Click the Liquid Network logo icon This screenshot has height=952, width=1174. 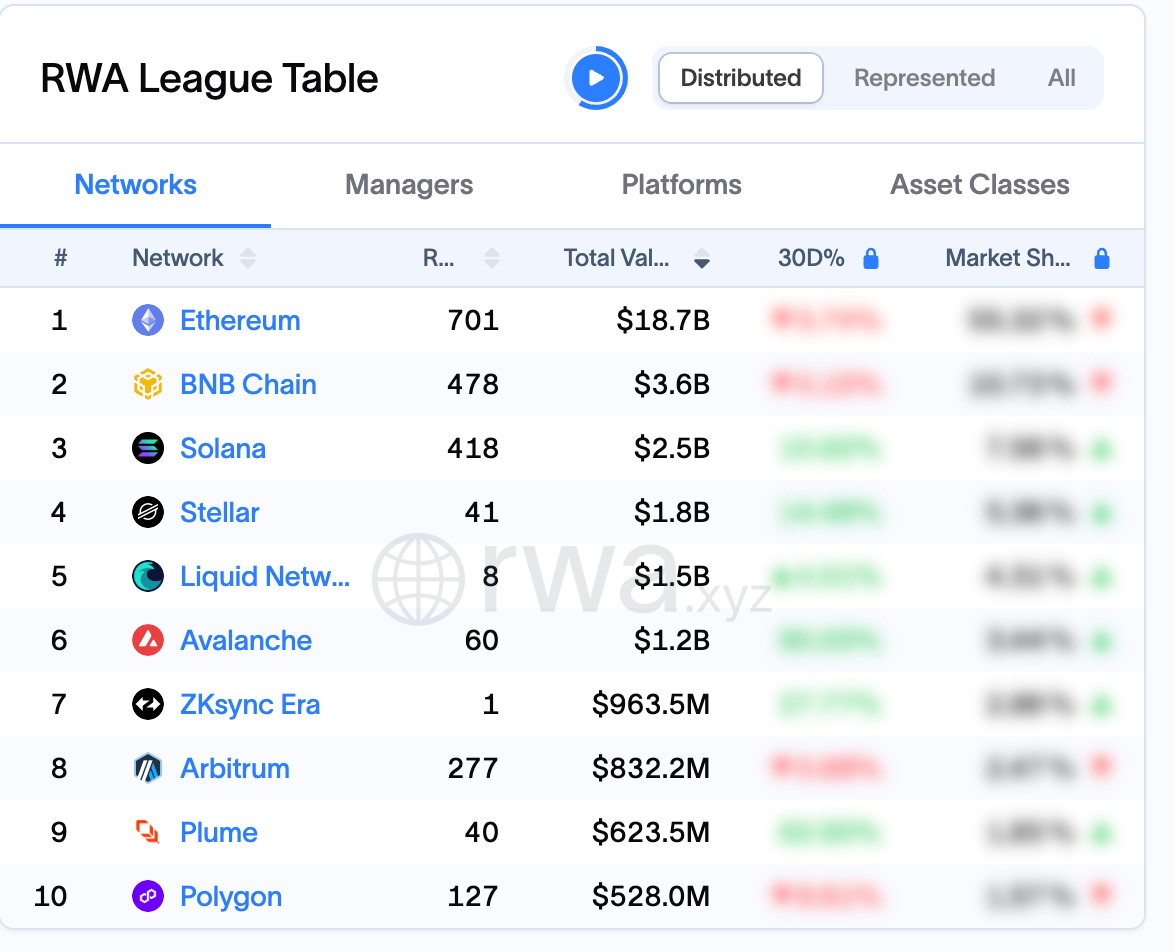click(x=148, y=576)
